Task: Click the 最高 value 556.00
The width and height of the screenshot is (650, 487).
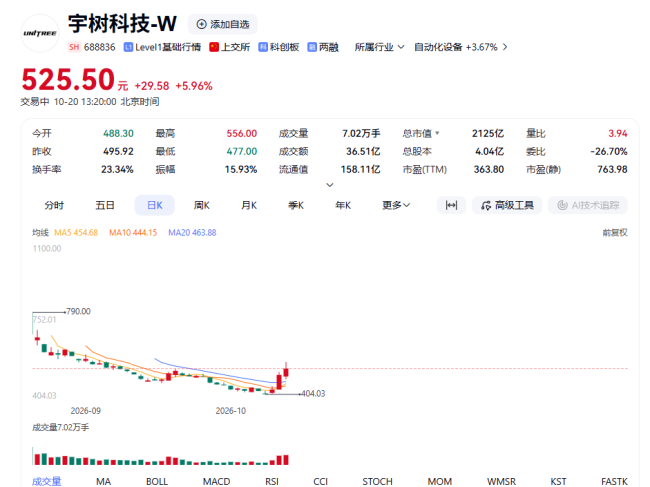Action: coord(242,133)
